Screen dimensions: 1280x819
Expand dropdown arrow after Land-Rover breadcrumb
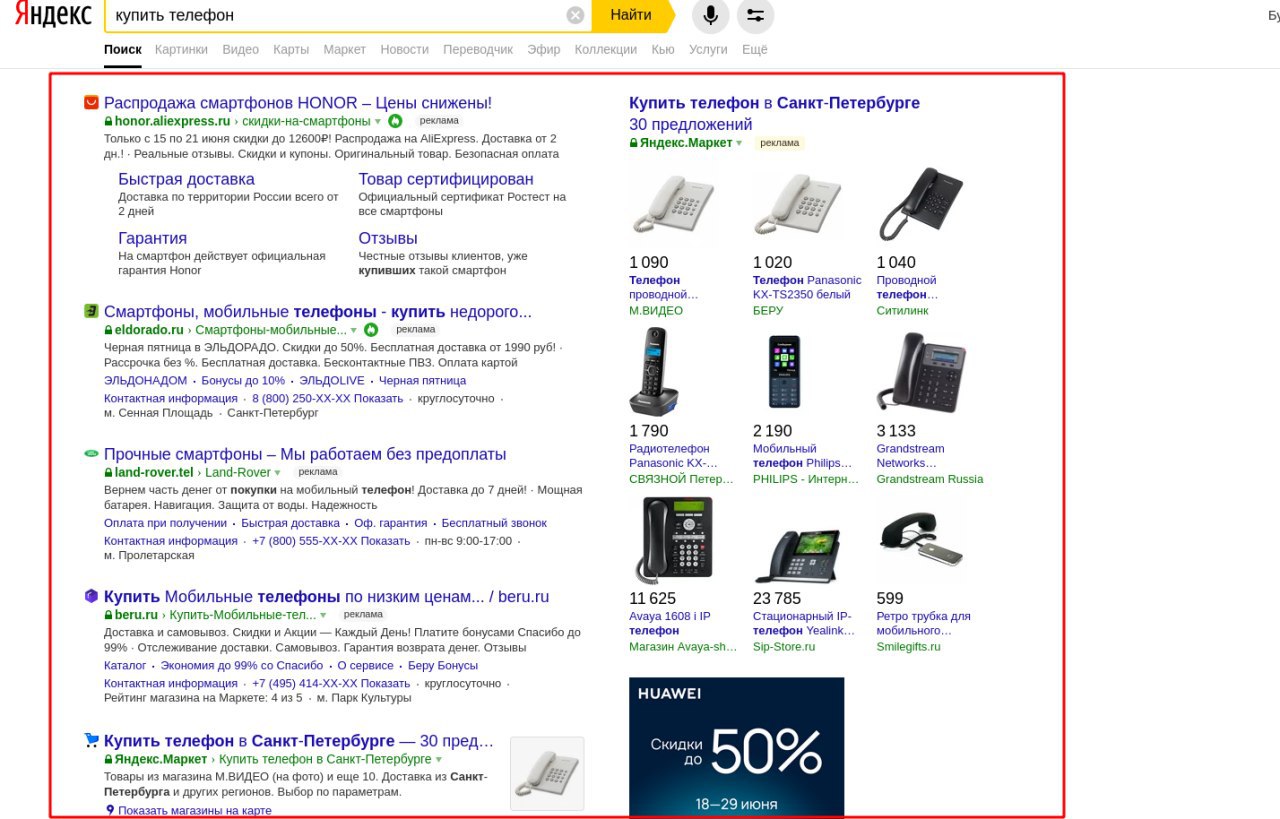(278, 472)
